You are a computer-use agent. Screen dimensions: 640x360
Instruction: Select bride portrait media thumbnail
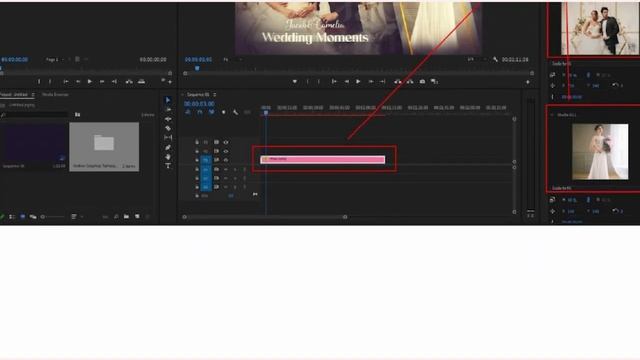(x=600, y=152)
